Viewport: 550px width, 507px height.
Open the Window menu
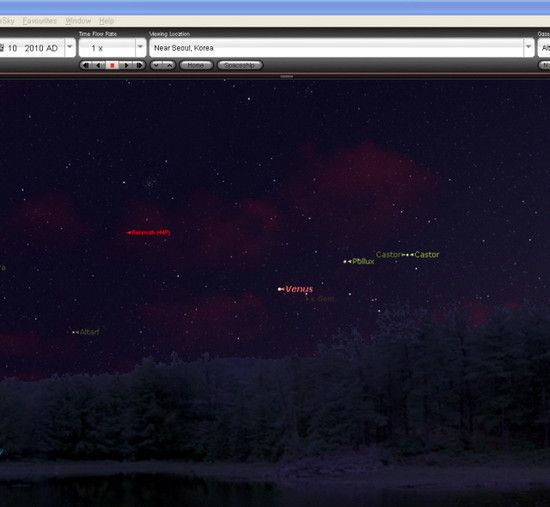click(78, 21)
